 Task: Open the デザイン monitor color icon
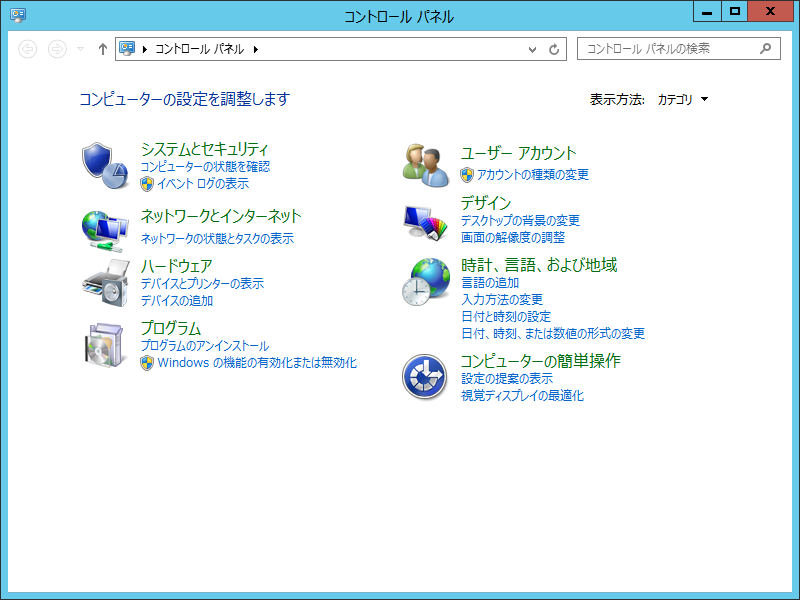pyautogui.click(x=426, y=222)
